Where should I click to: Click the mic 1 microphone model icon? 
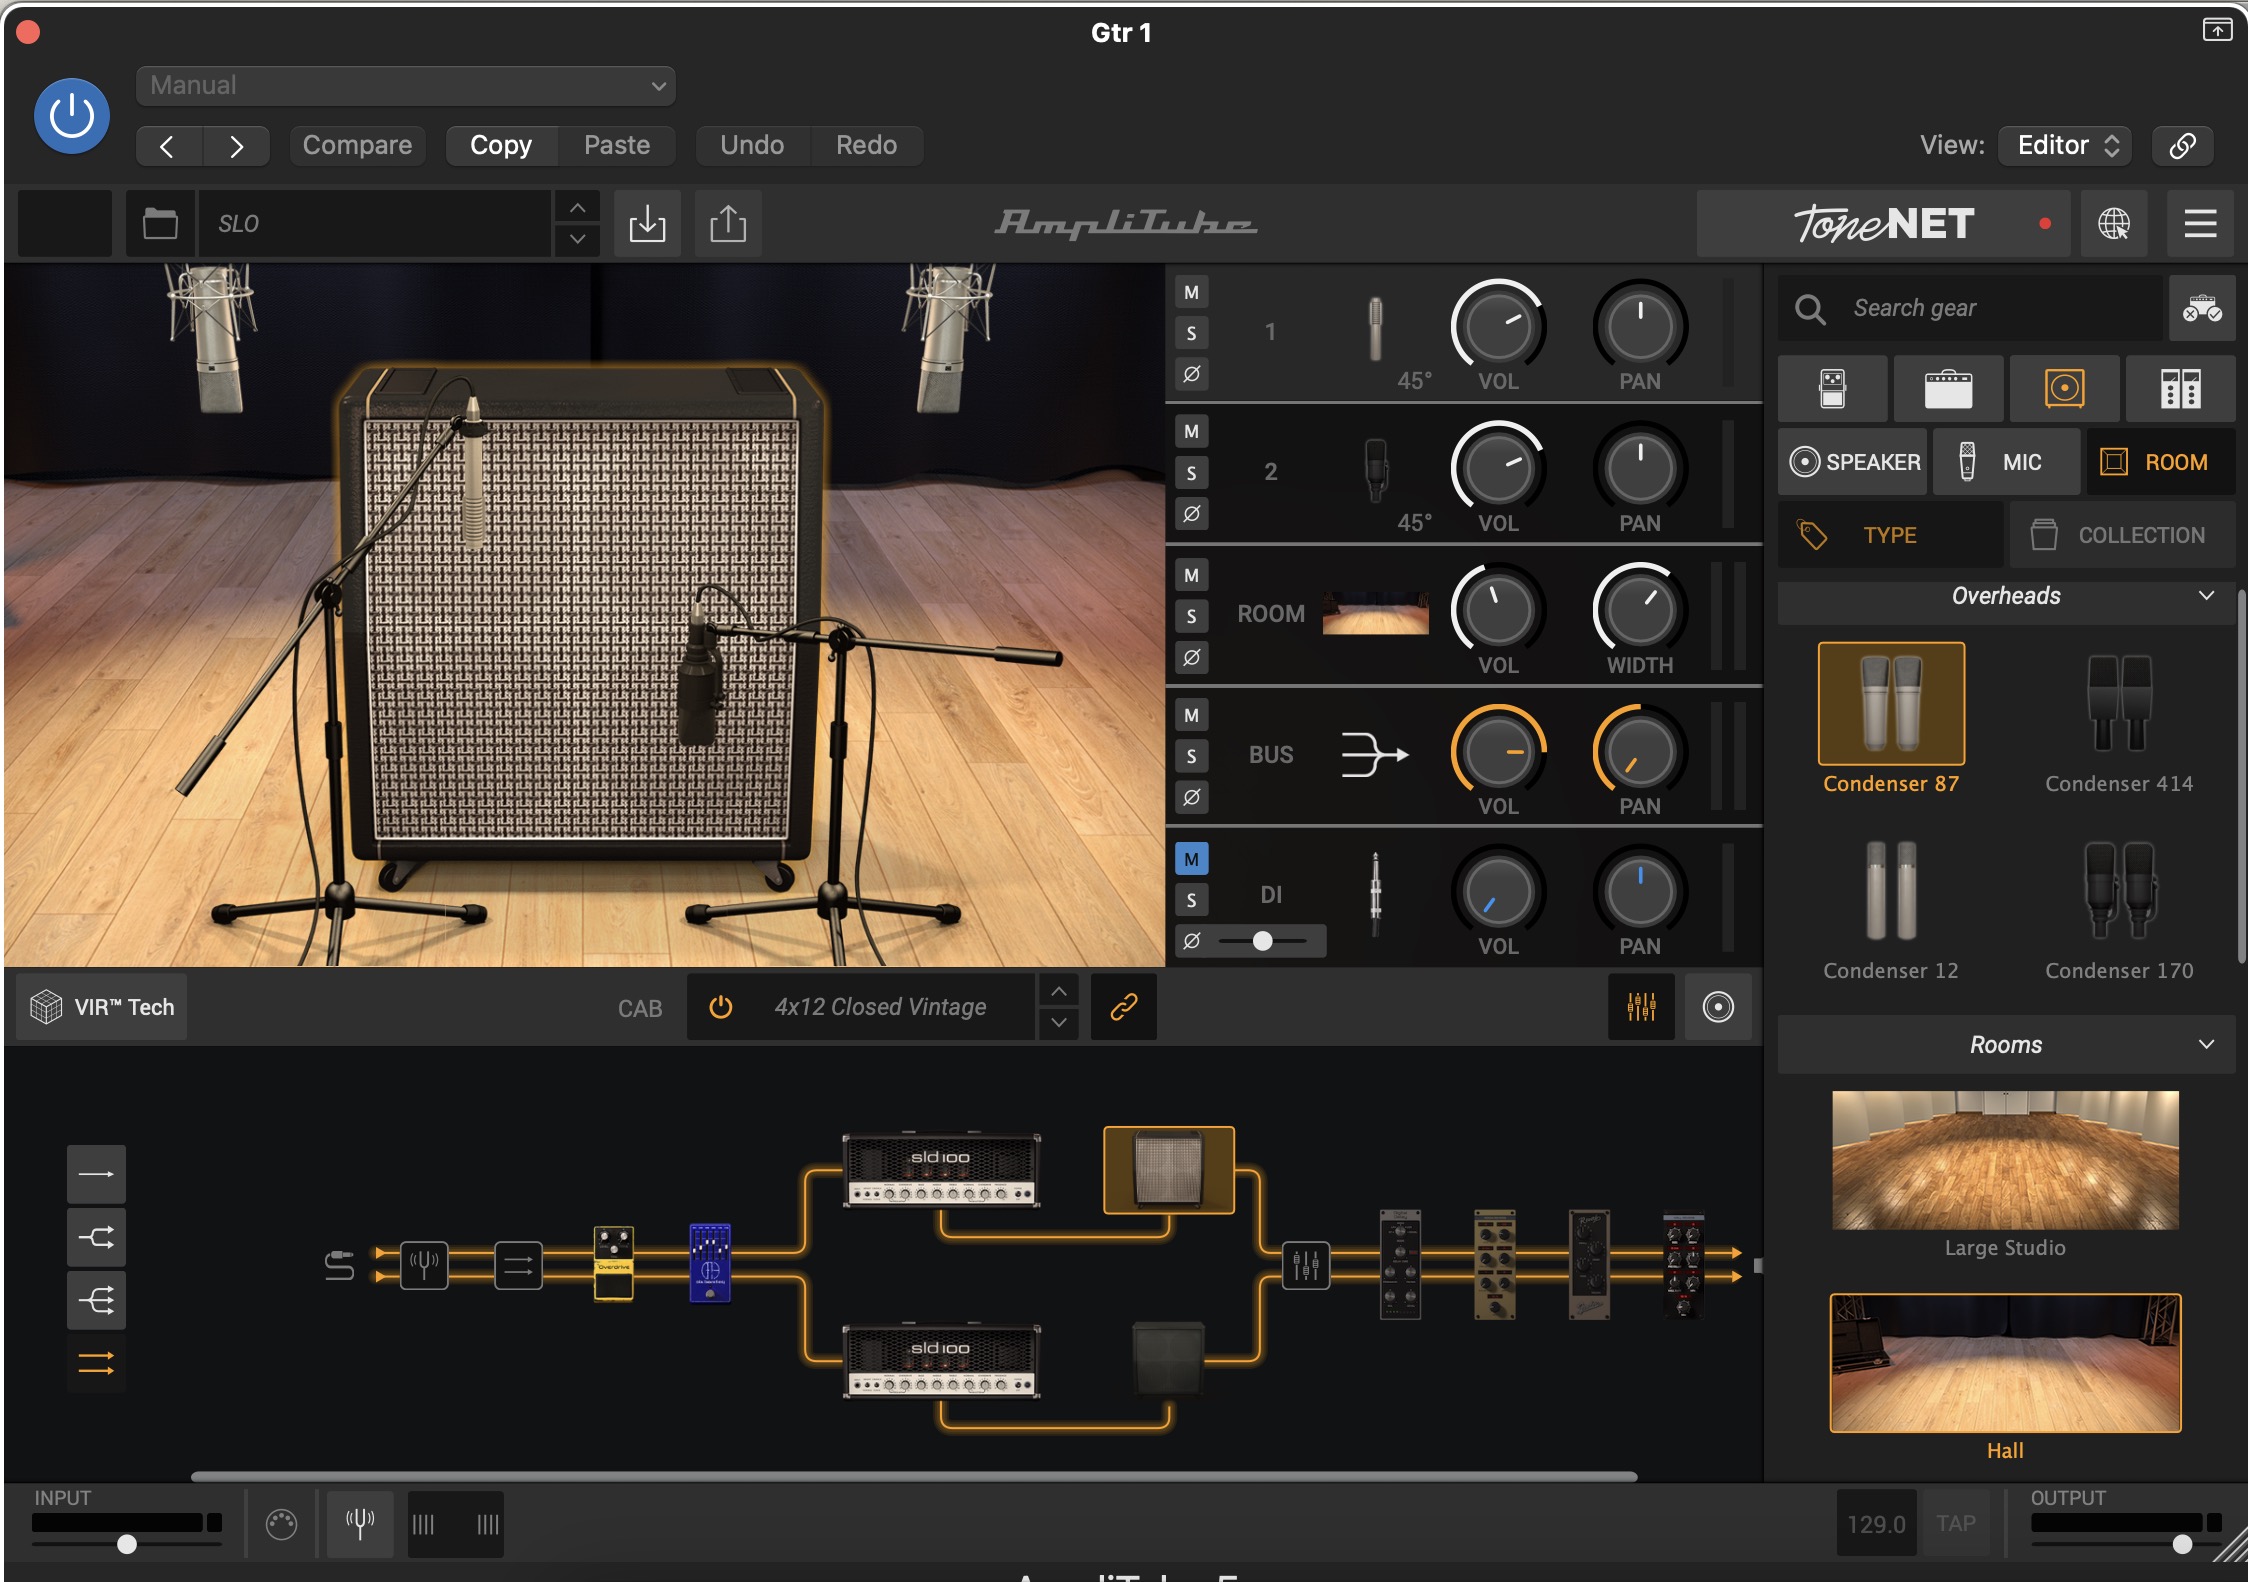coord(1376,330)
